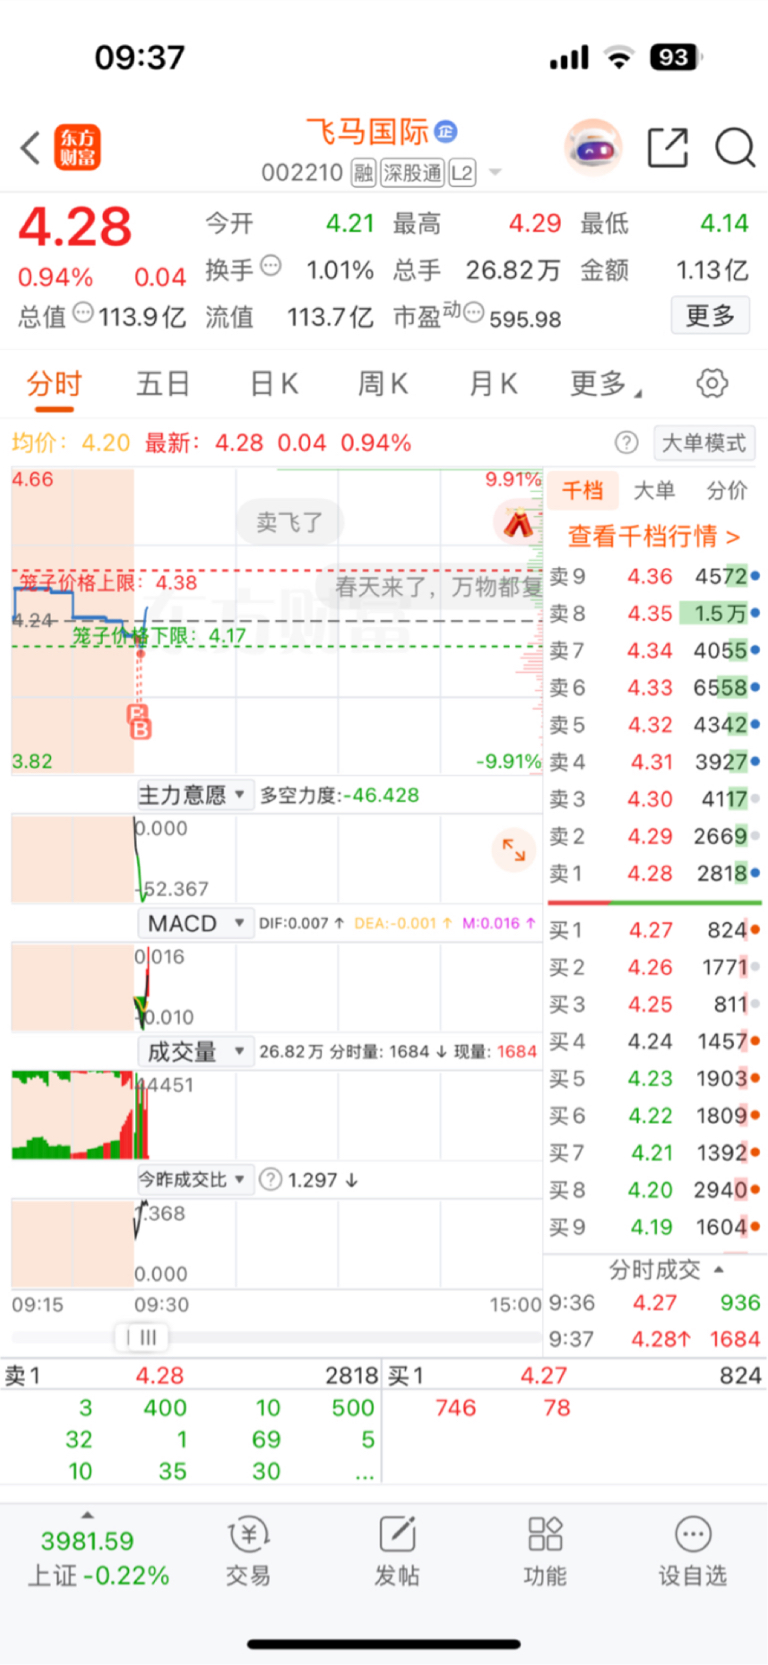Open the 上证 3981.59 index ticker
The height and width of the screenshot is (1665, 768).
[98, 1558]
